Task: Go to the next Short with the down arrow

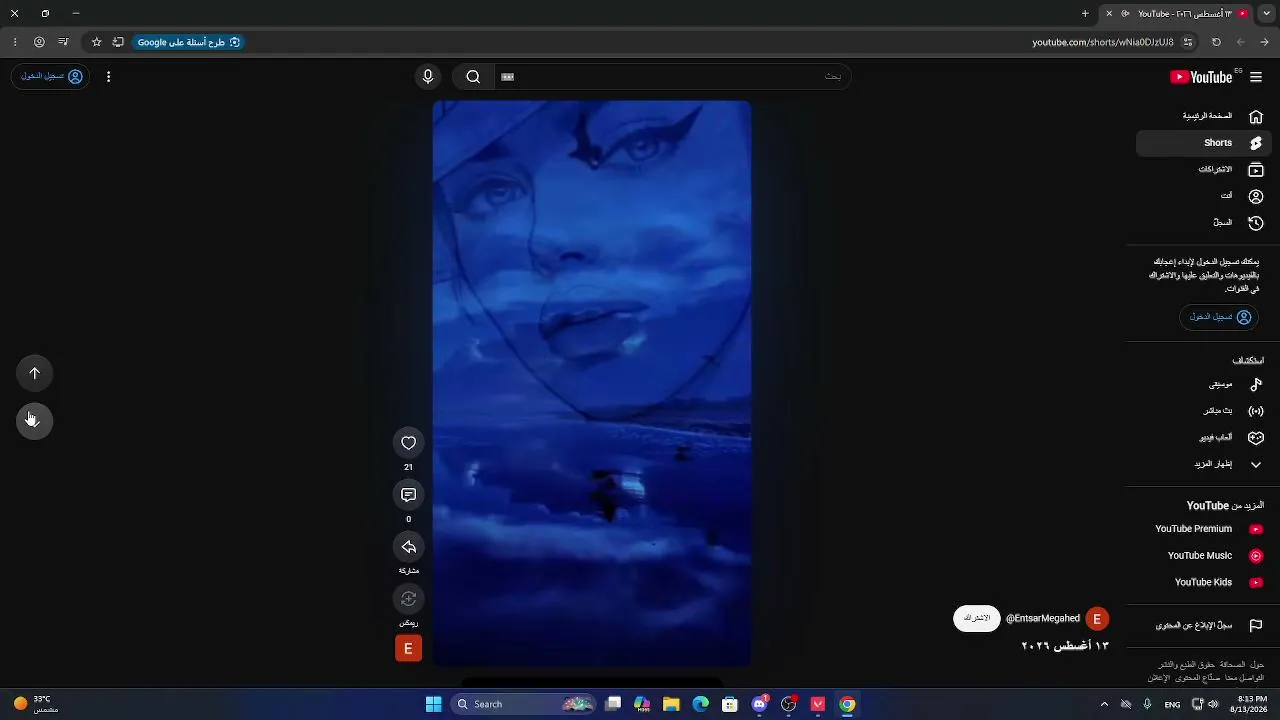Action: (x=34, y=421)
